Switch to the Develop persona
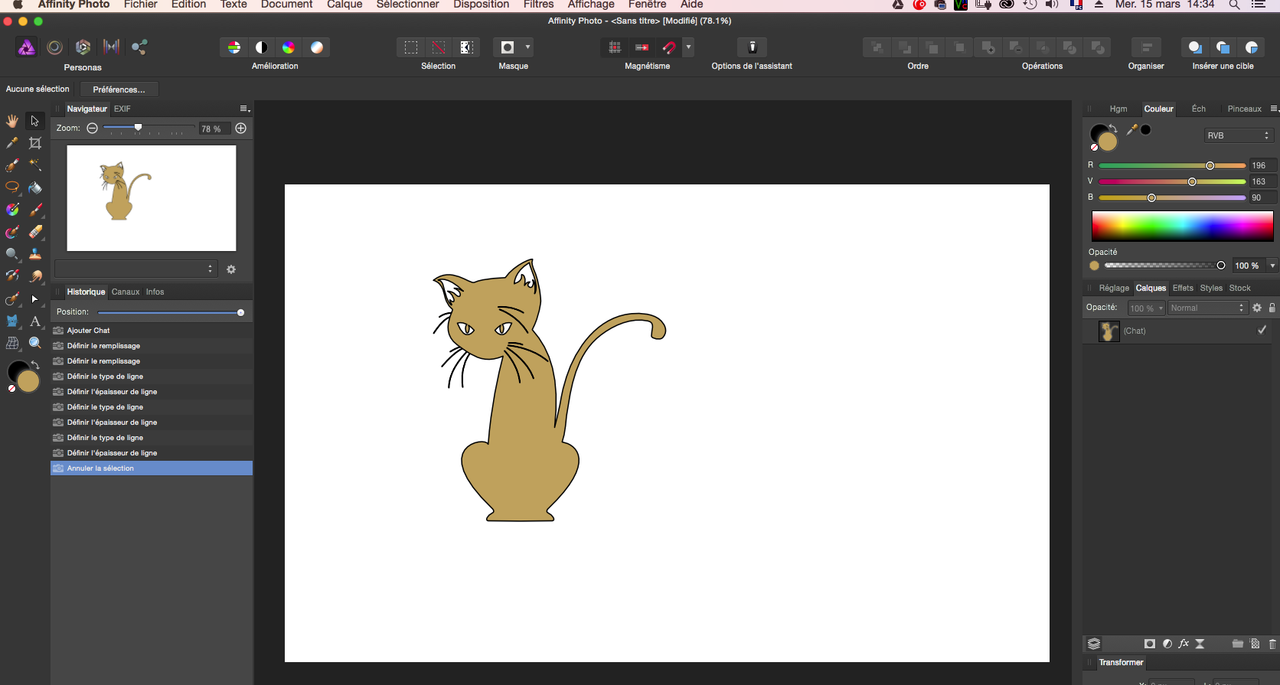 [x=83, y=47]
